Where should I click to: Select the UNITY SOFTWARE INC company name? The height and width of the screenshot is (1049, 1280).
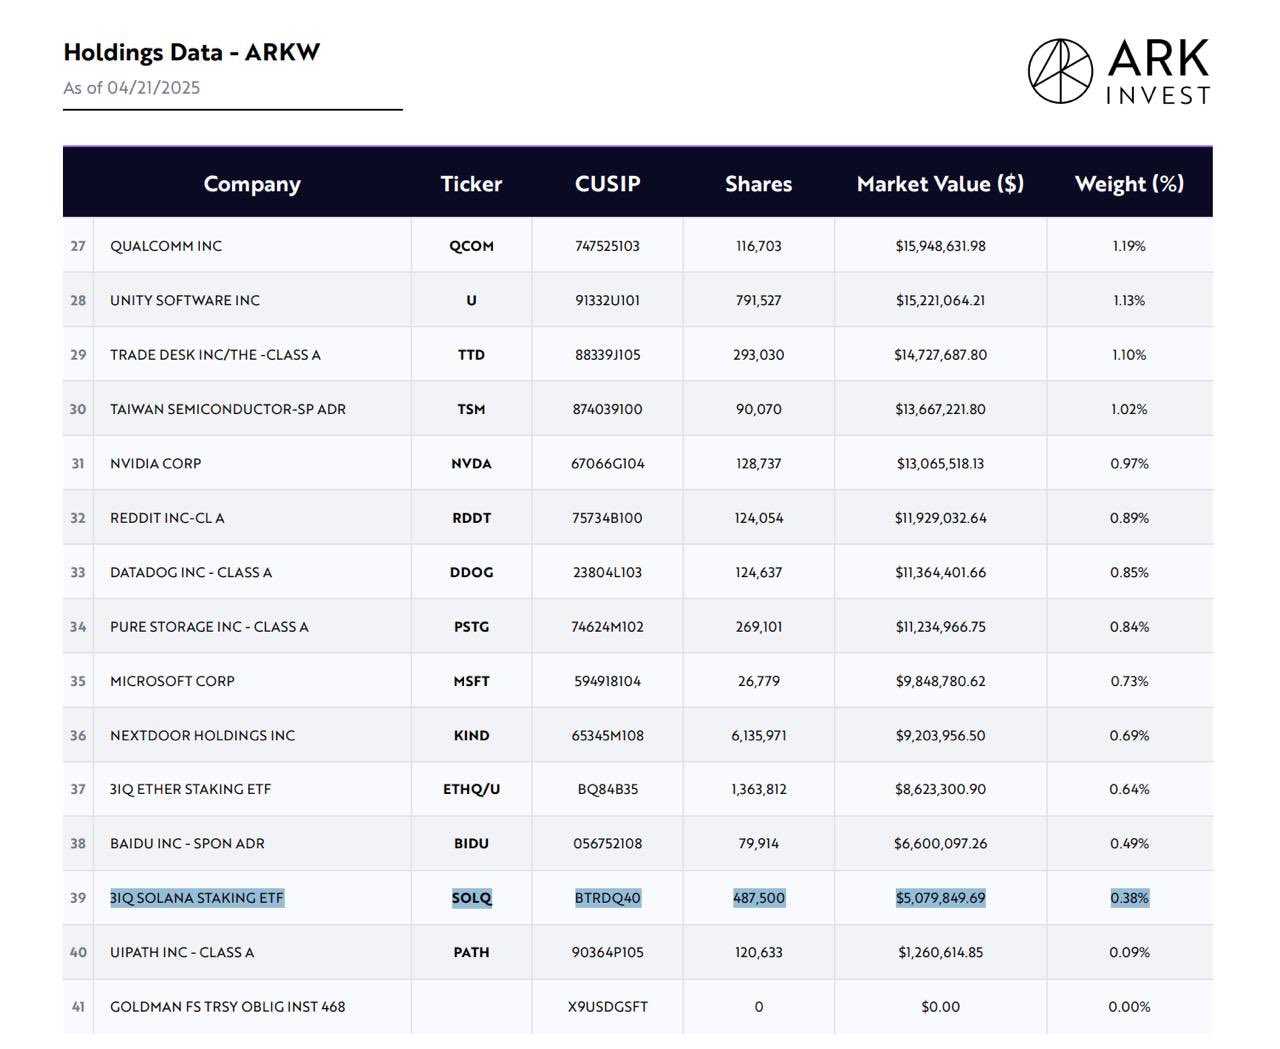click(x=185, y=300)
